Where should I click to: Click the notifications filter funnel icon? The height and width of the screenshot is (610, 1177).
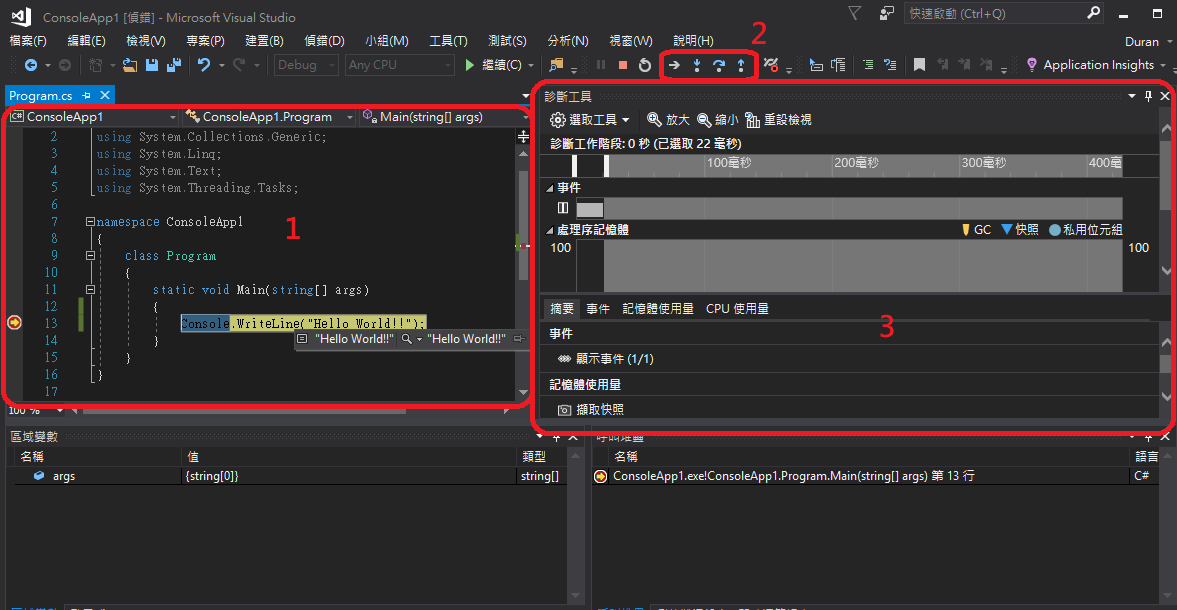[854, 13]
